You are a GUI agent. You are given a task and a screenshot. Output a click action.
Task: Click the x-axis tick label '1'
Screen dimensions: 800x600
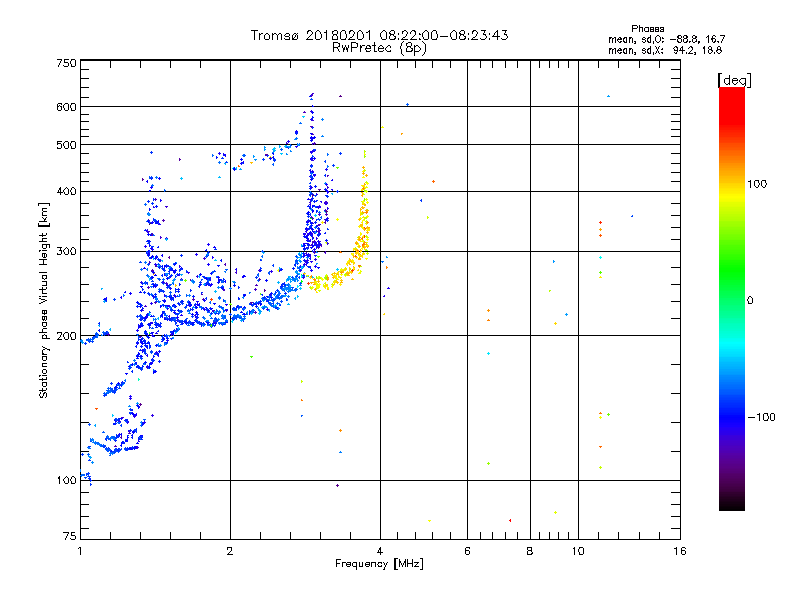click(80, 551)
